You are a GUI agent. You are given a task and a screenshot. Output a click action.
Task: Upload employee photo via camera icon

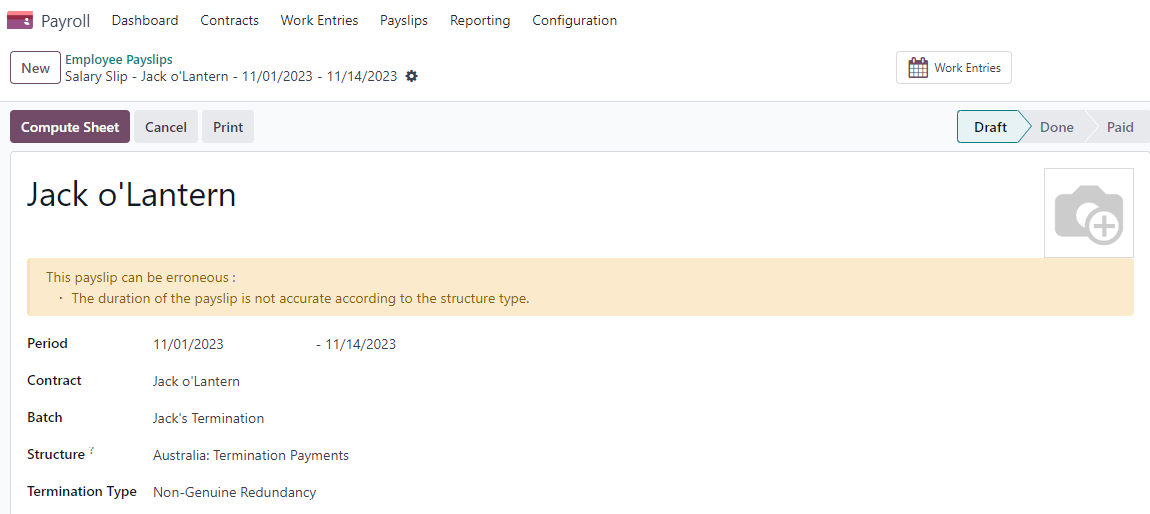pos(1088,213)
